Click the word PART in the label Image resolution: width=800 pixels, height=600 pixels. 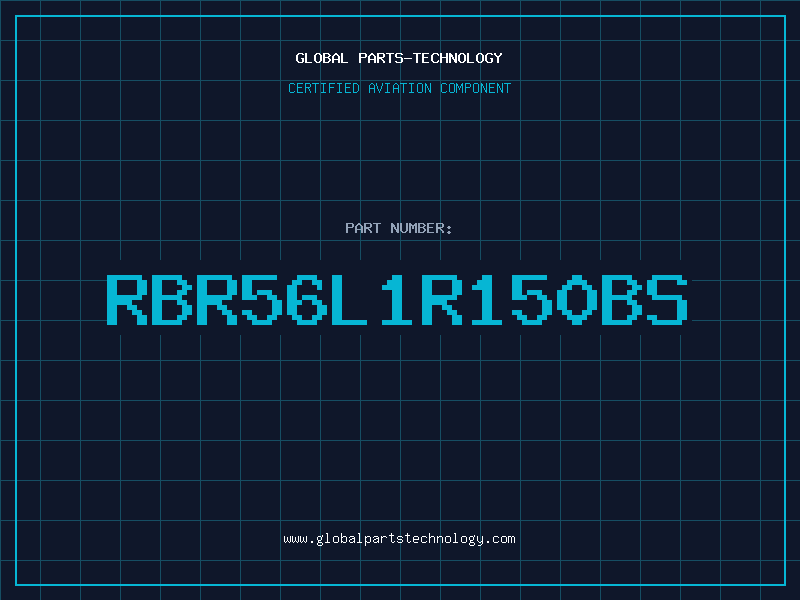point(363,228)
